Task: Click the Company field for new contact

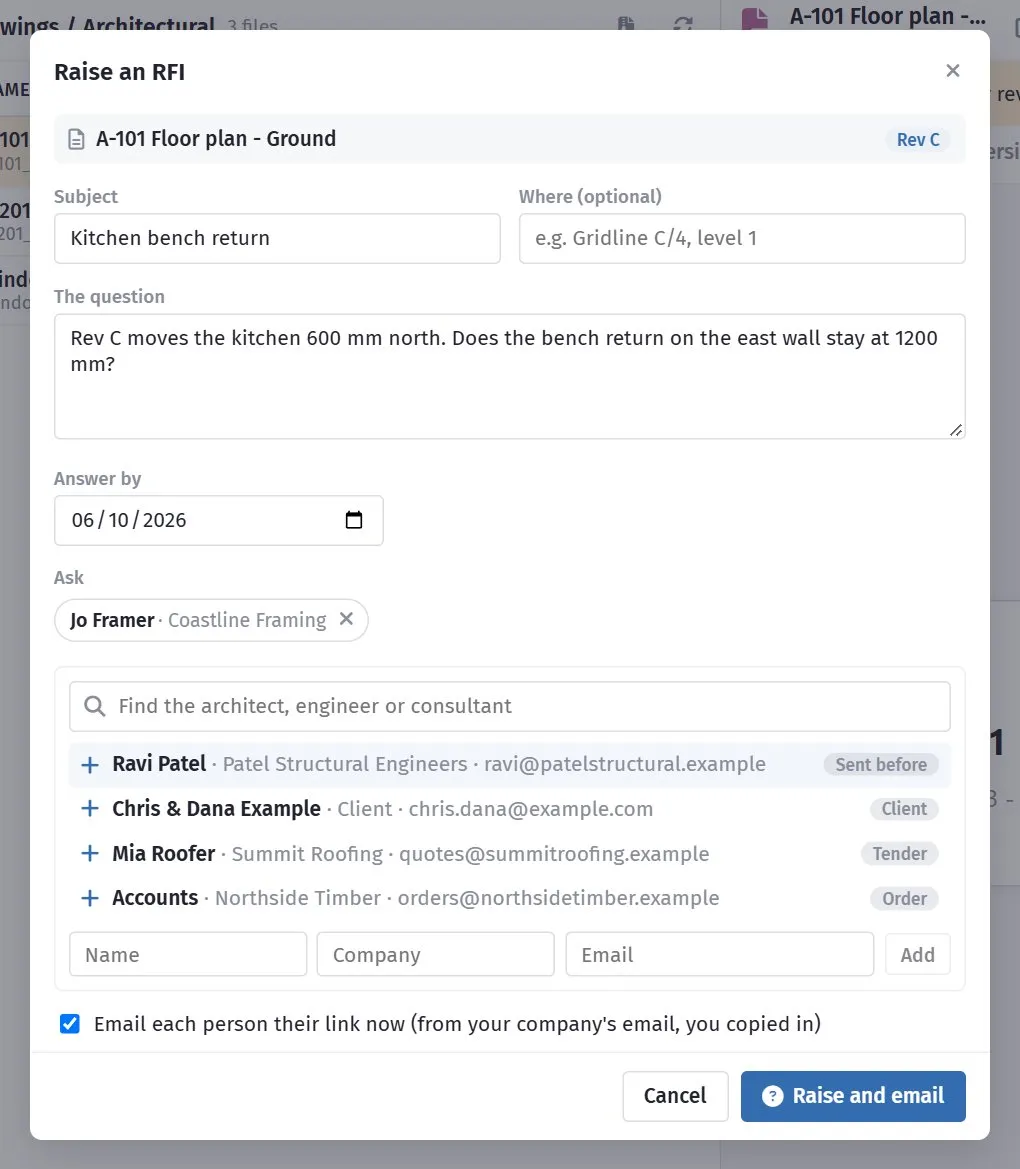Action: tap(435, 954)
